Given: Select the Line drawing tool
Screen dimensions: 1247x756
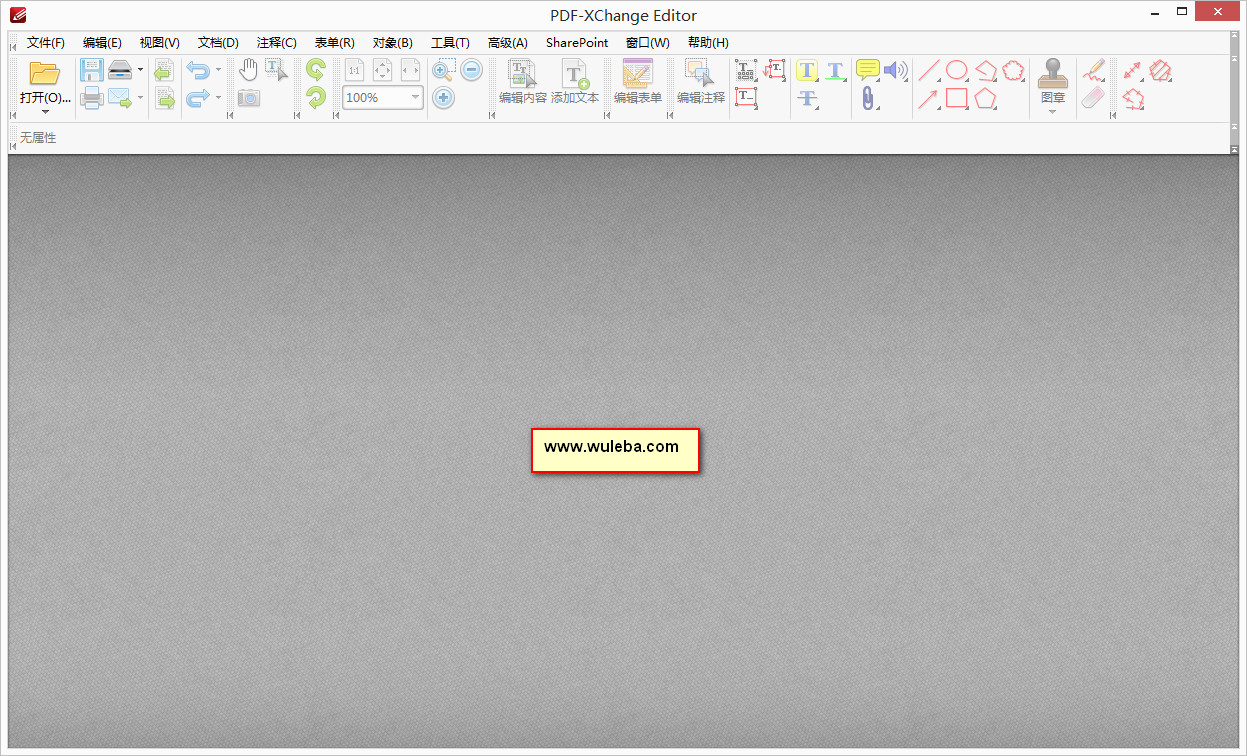Looking at the screenshot, I should coord(929,70).
